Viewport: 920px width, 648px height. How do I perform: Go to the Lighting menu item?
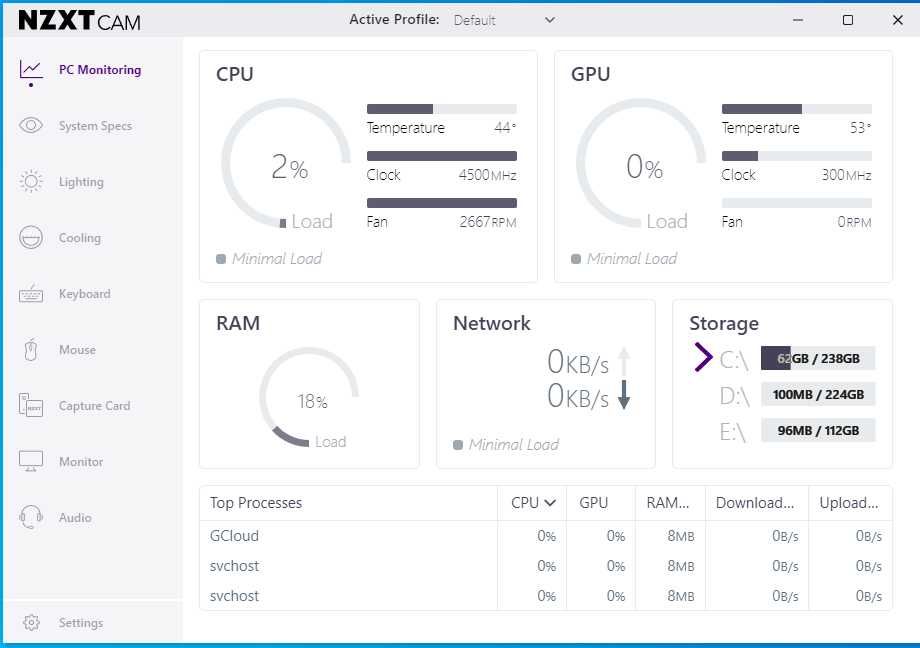tap(81, 182)
